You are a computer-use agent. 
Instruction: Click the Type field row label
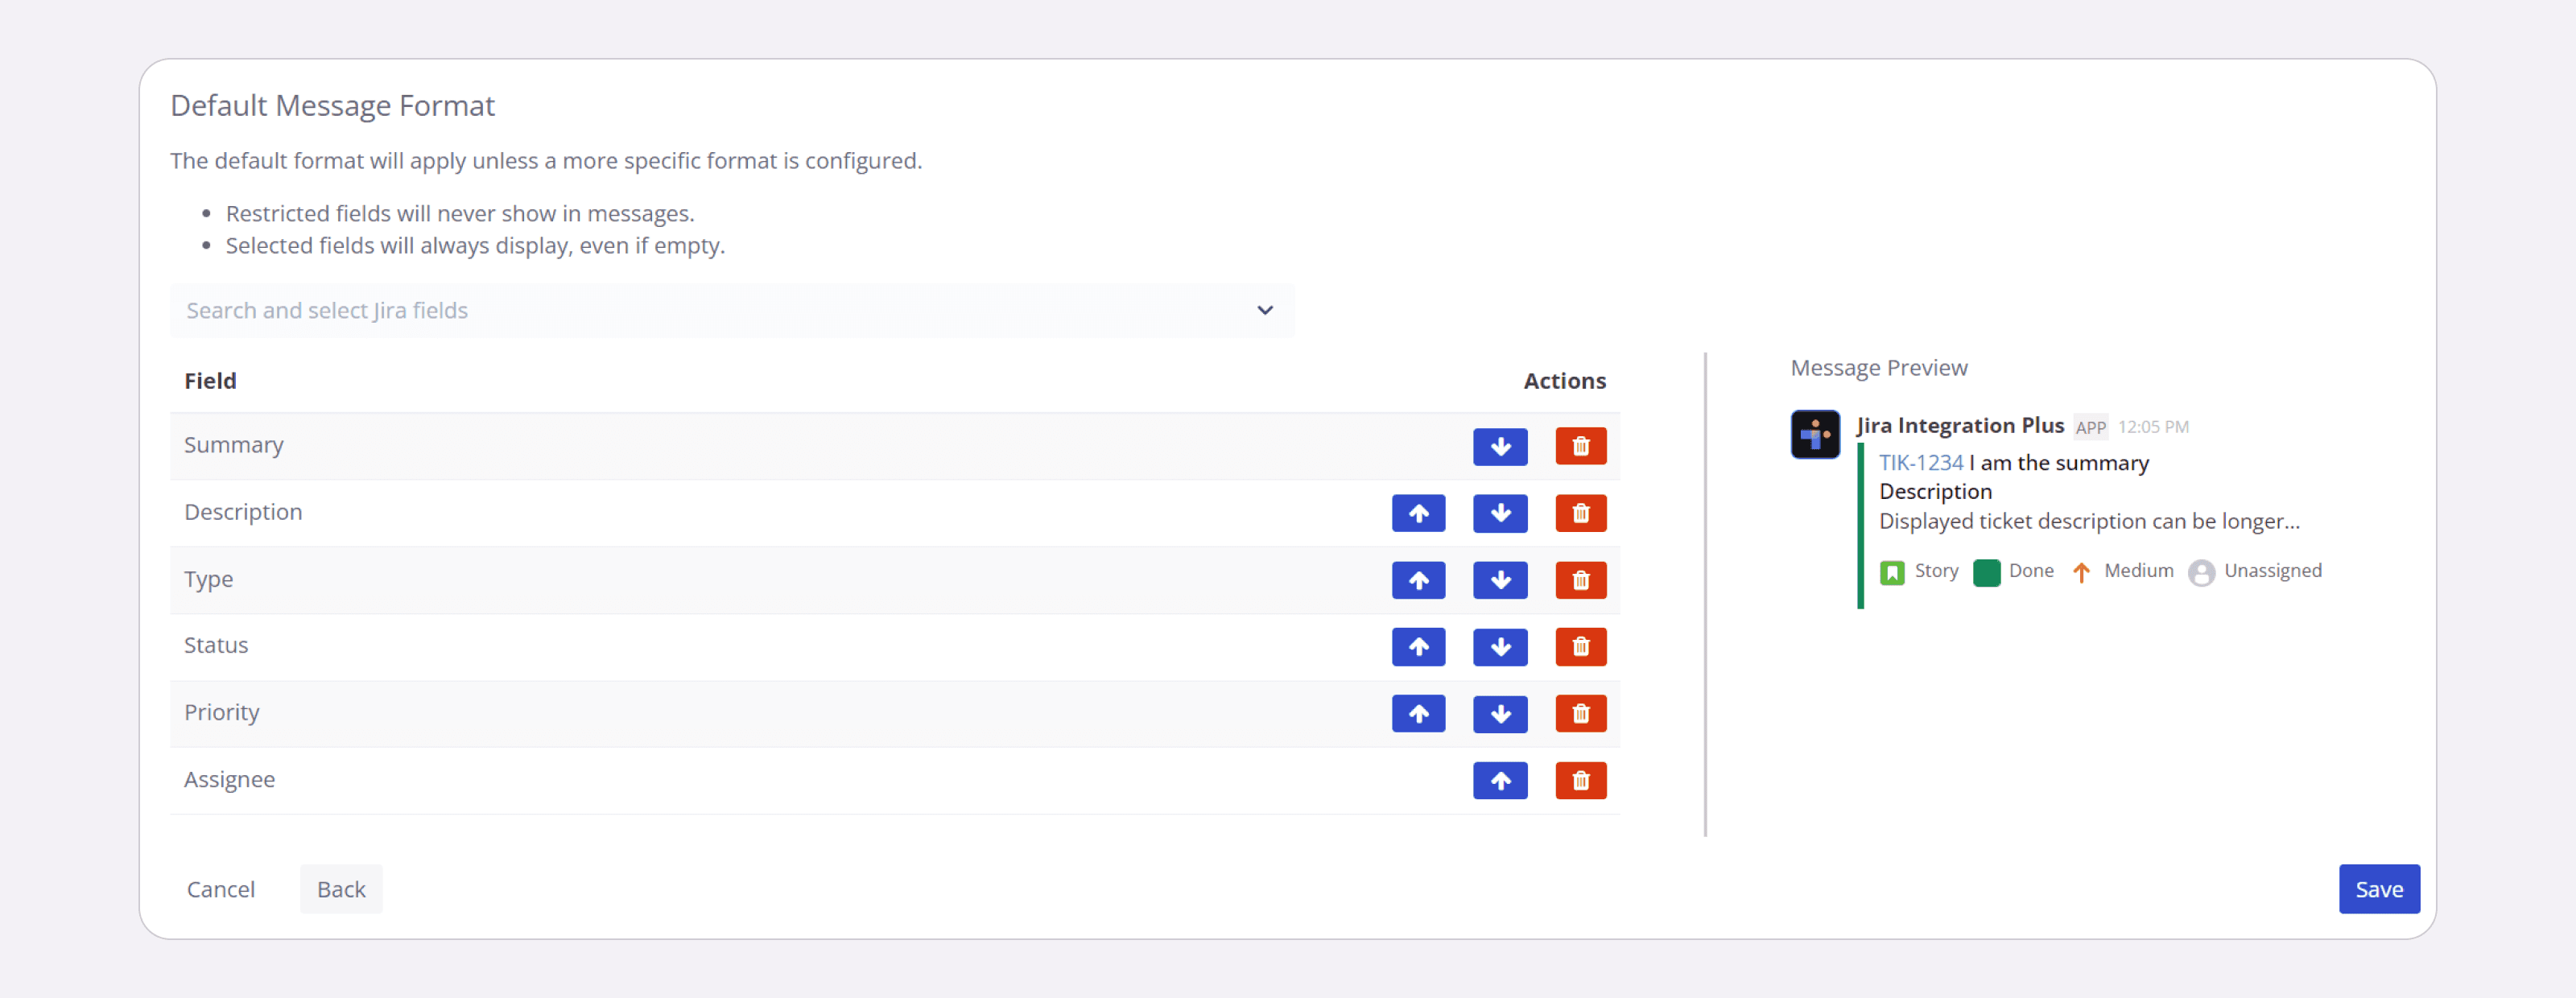(x=208, y=579)
